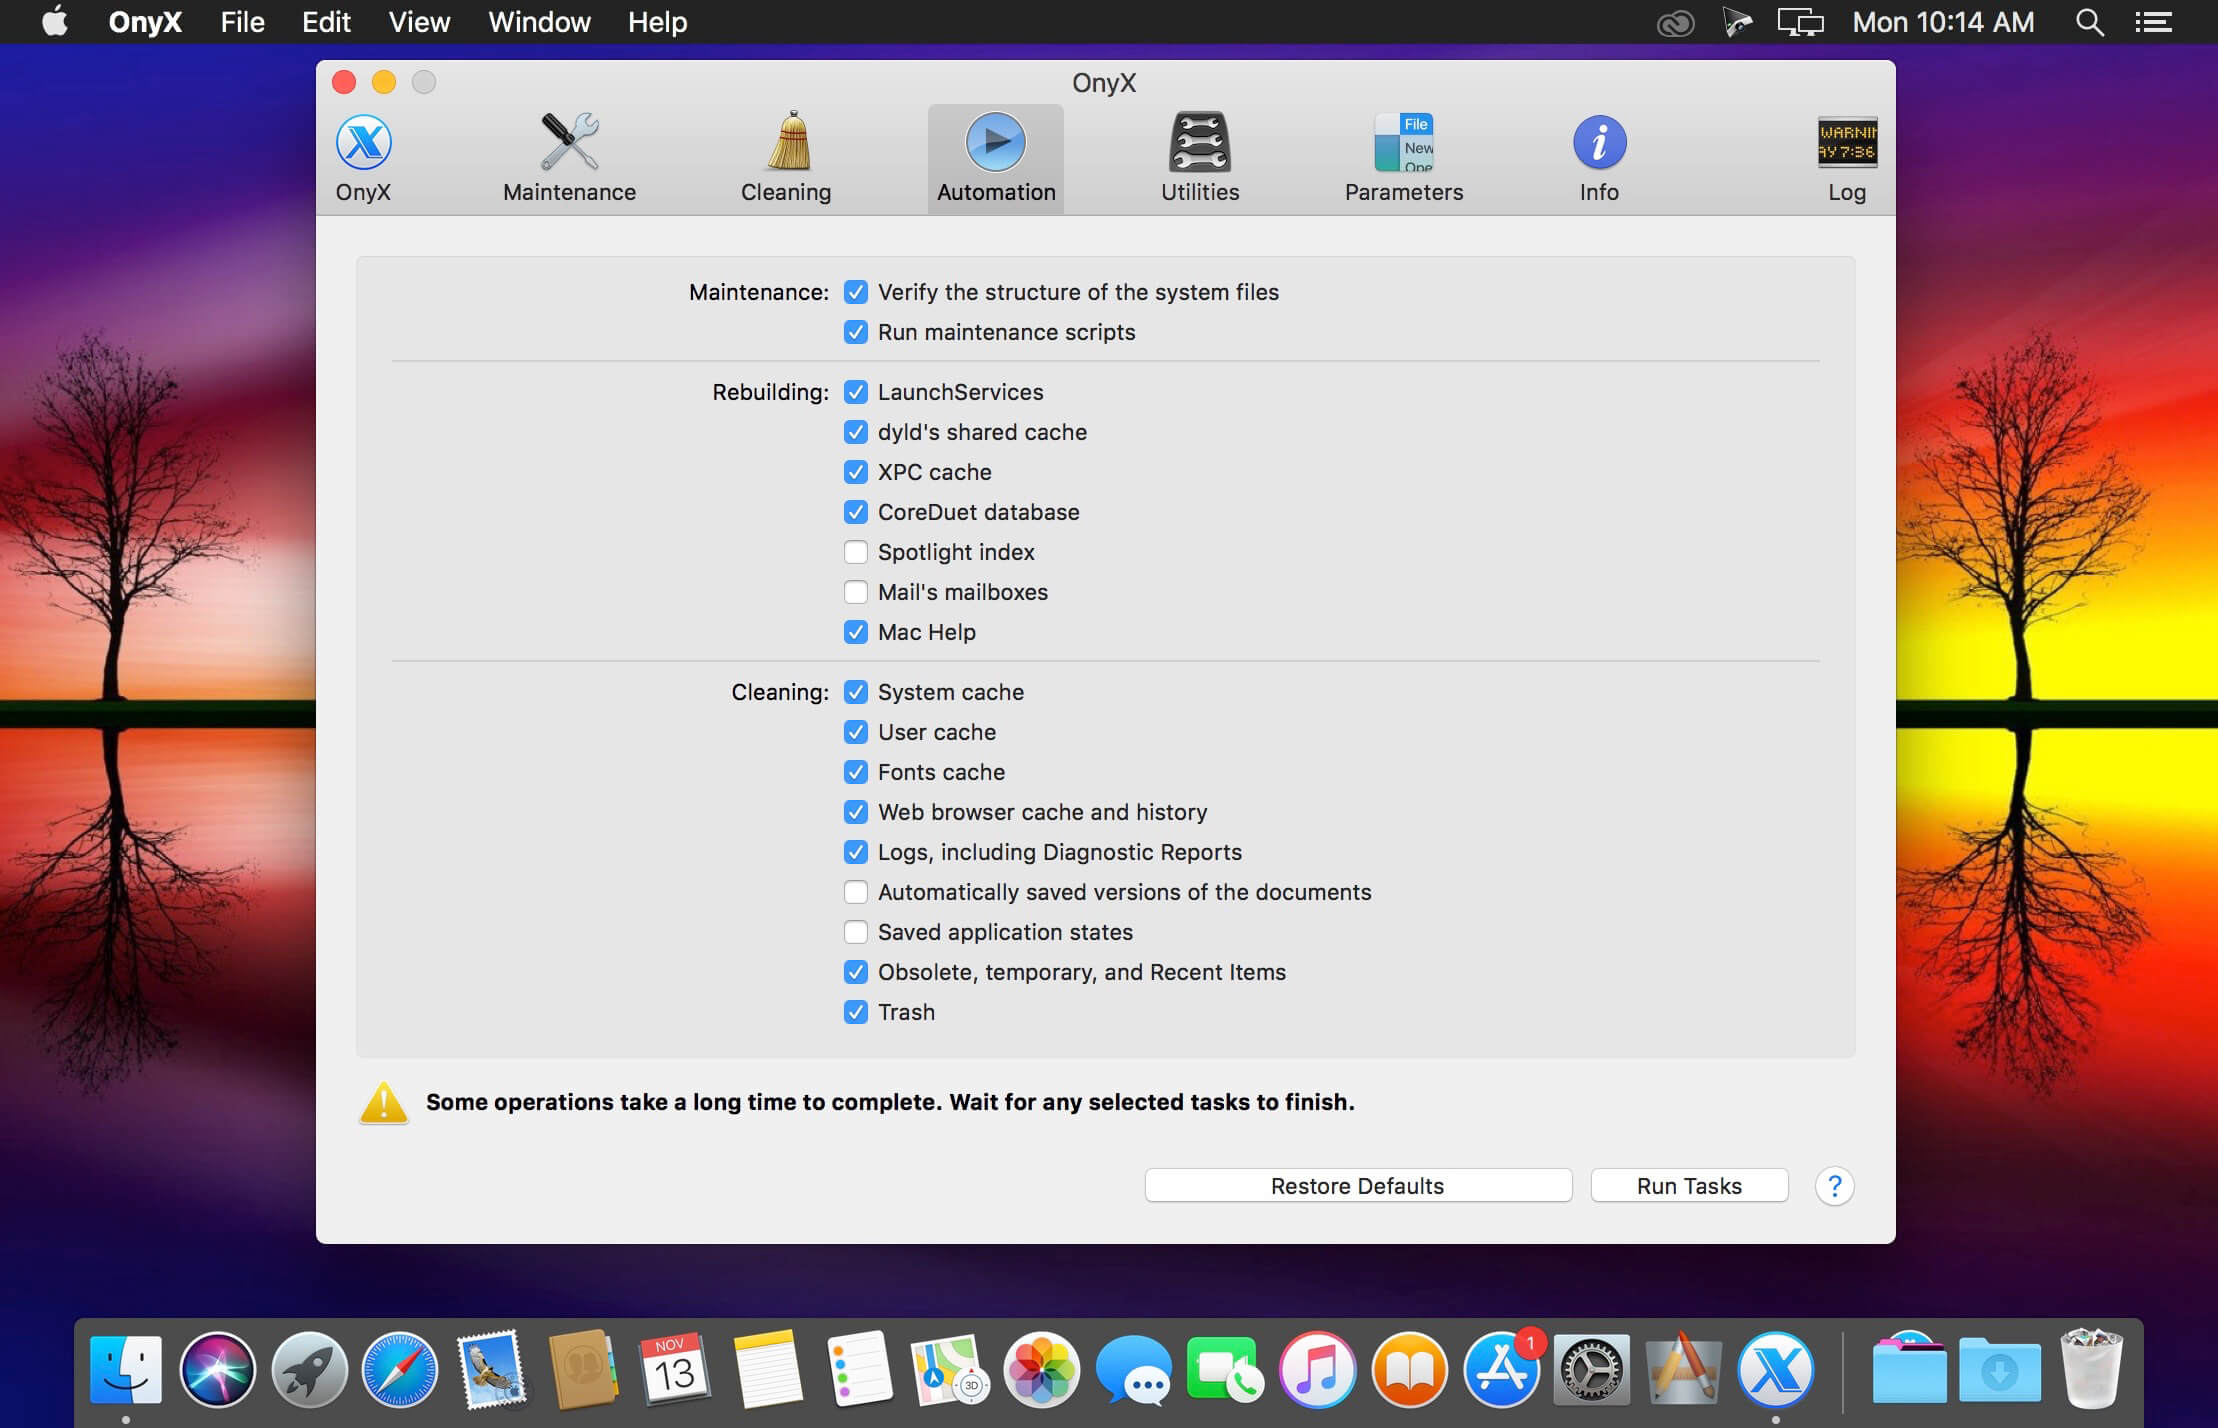Open iBooks in the Dock

pos(1409,1369)
